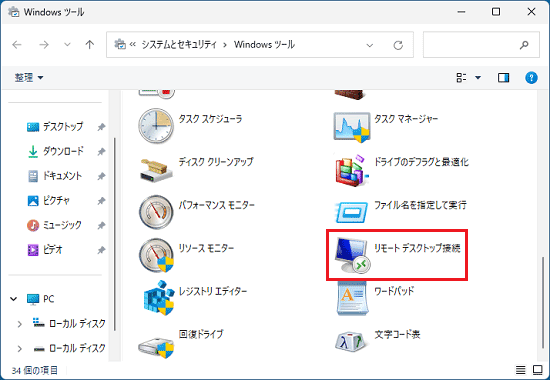Toggle the preview pane button
The image size is (550, 380).
pos(504,78)
